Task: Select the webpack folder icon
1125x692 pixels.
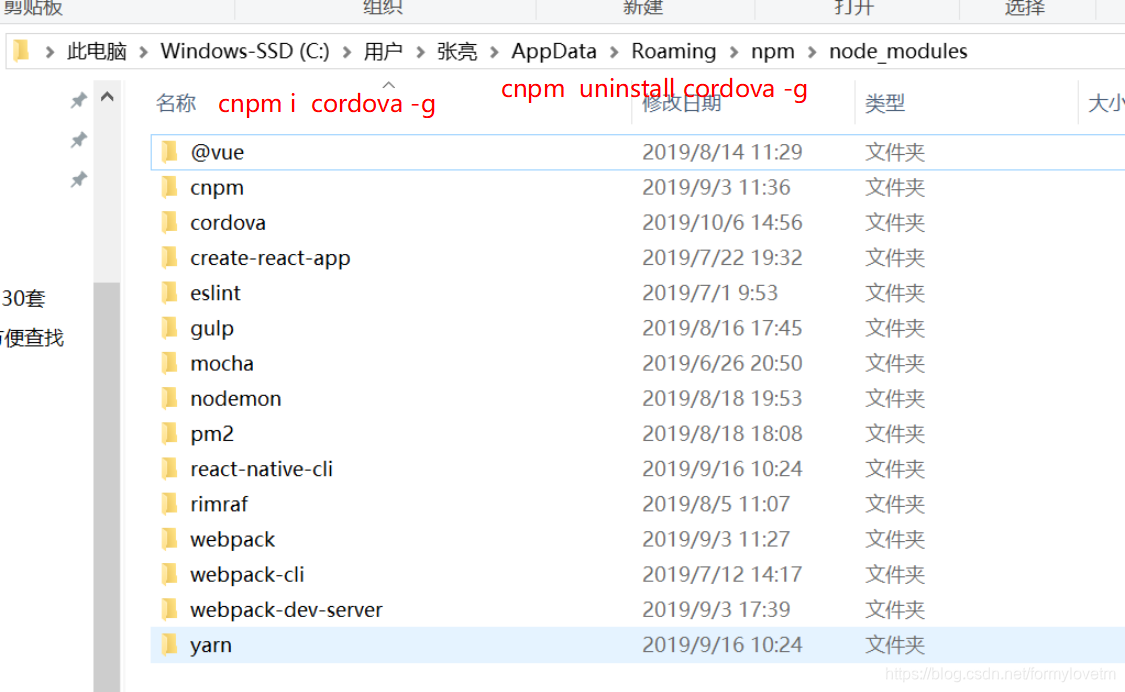Action: (x=170, y=538)
